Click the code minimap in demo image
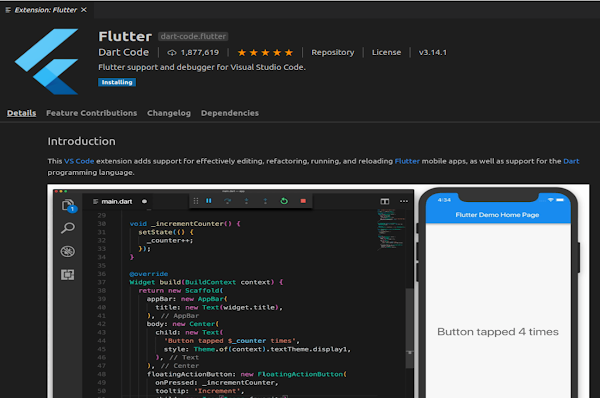The width and height of the screenshot is (600, 398). [x=391, y=229]
